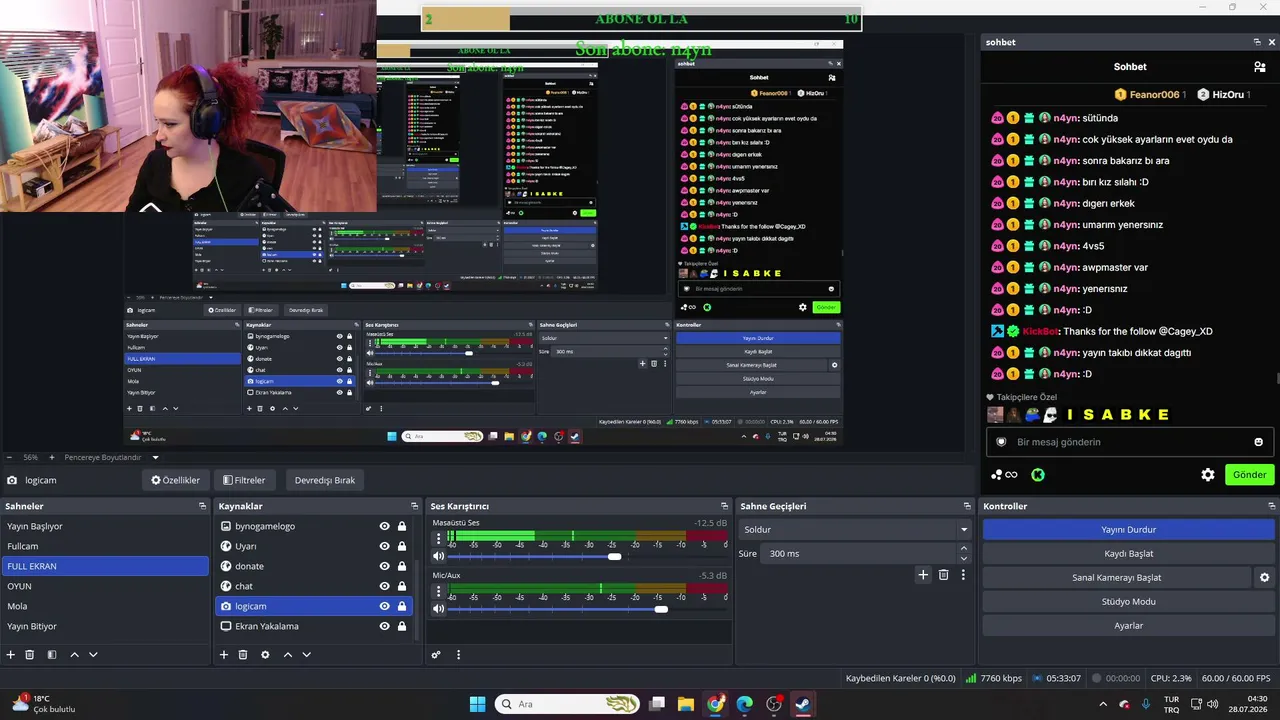This screenshot has width=1280, height=720.
Task: Mute Masaüstü Ses speaker icon
Action: click(439, 556)
